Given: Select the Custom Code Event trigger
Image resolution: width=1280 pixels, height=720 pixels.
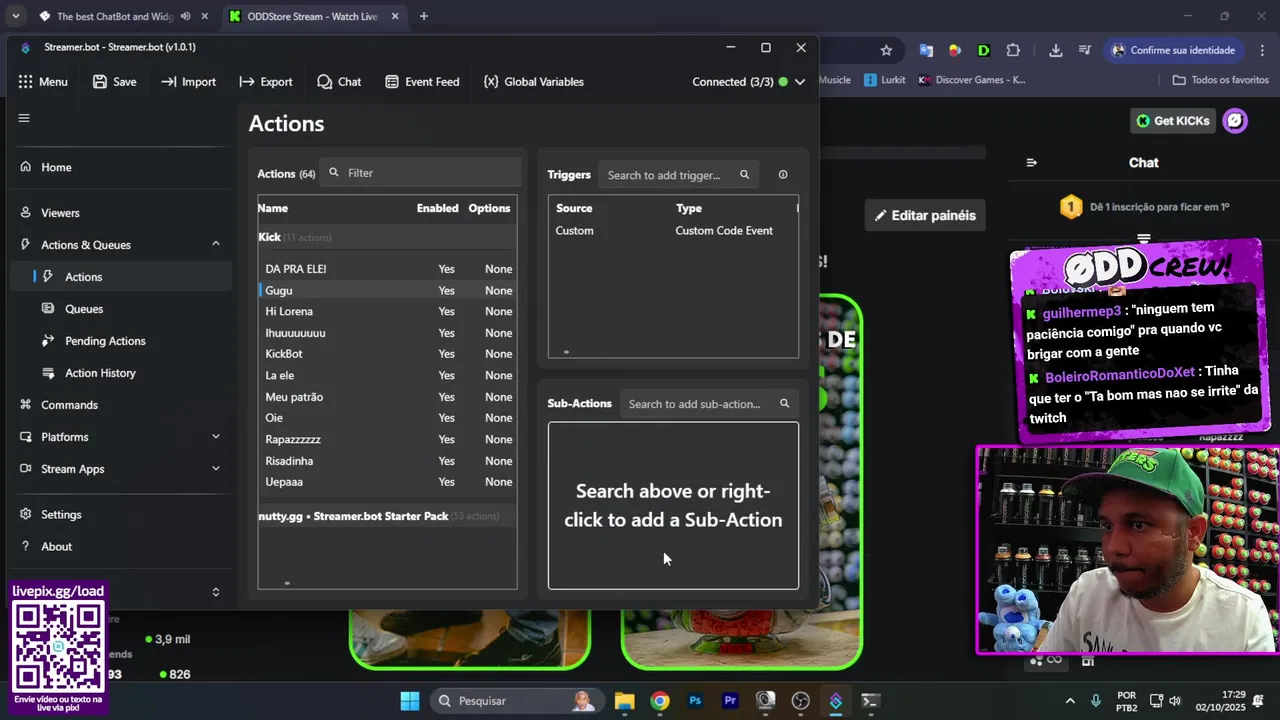Looking at the screenshot, I should tap(673, 231).
